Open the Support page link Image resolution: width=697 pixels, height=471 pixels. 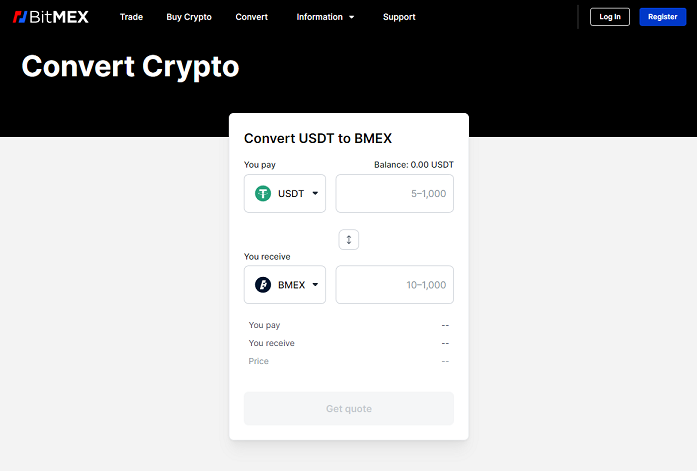[x=399, y=17]
